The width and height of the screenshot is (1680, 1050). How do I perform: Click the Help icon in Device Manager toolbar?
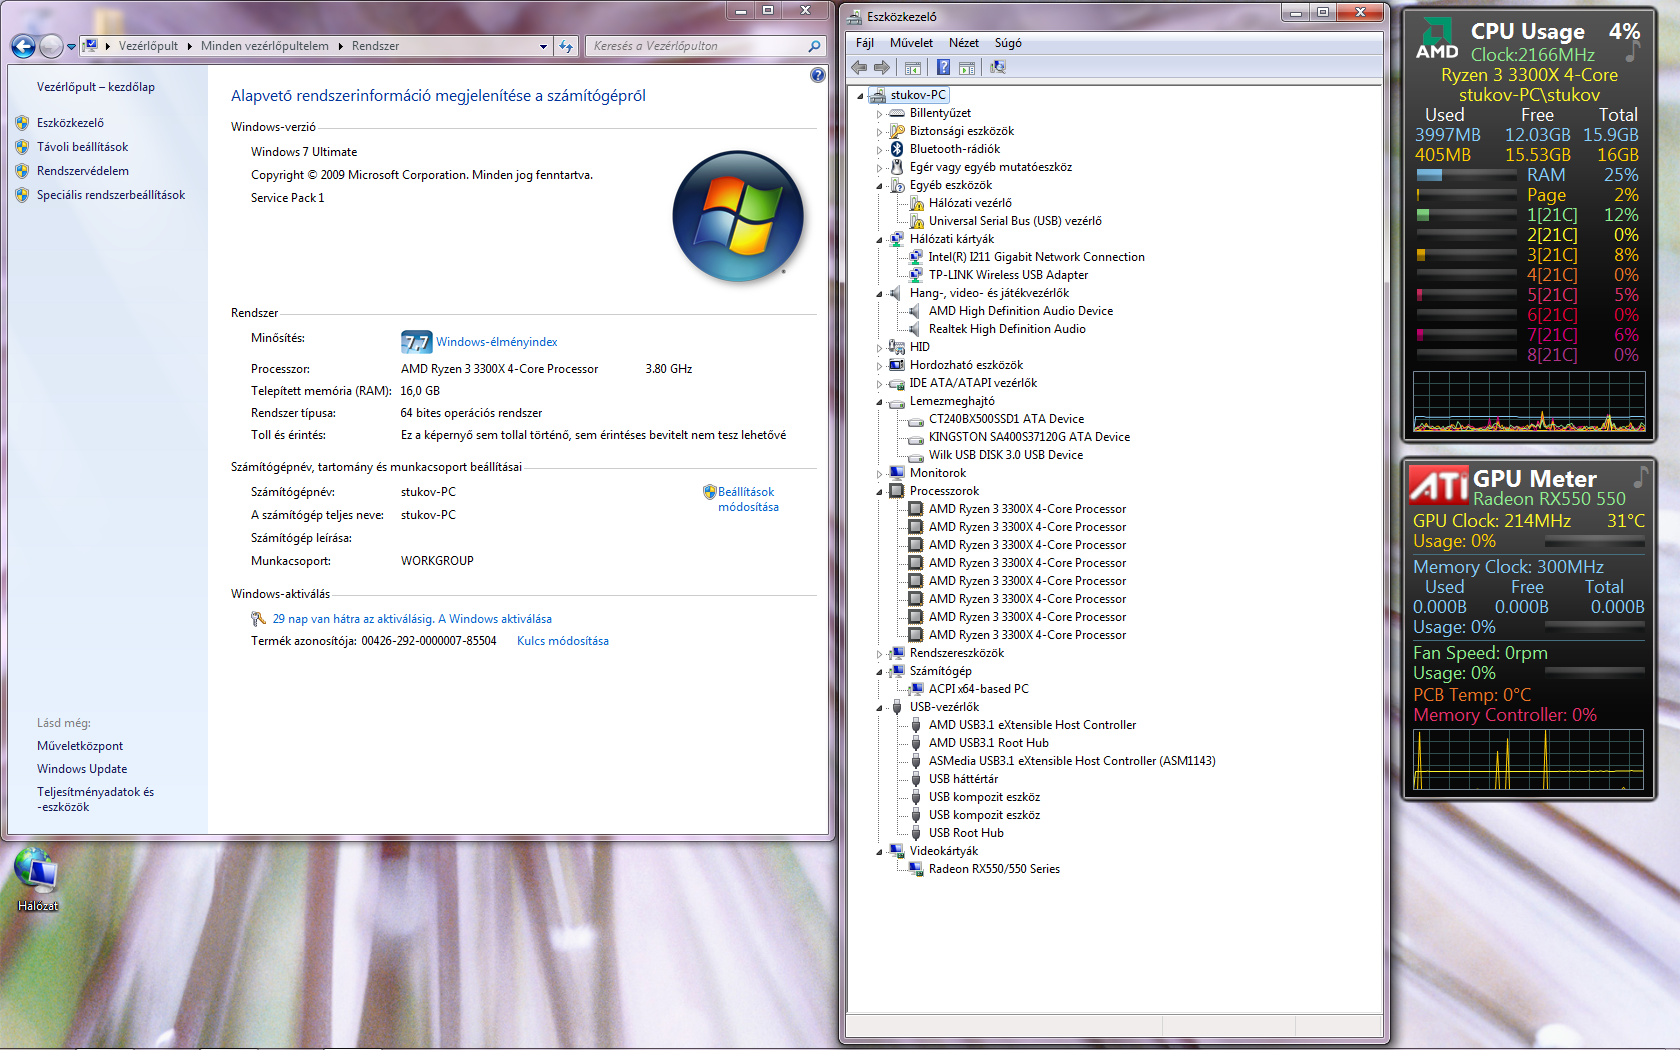tap(943, 67)
